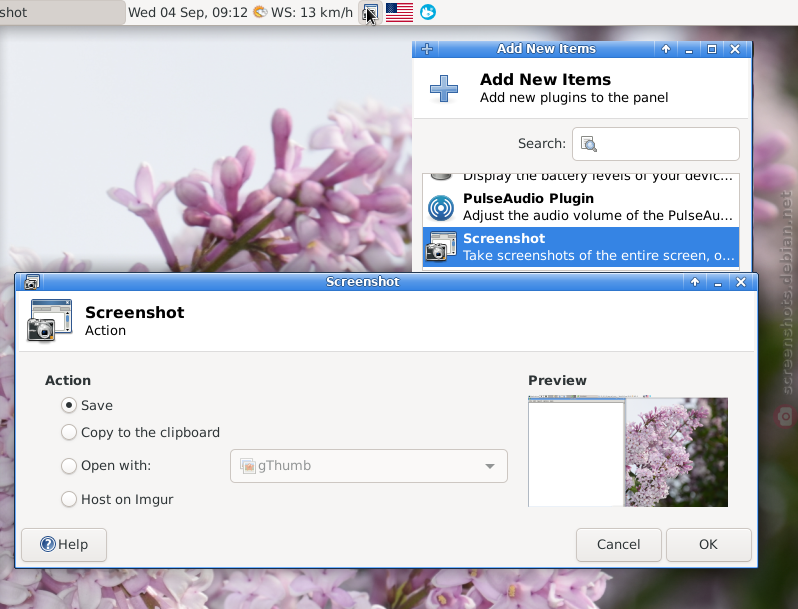The image size is (798, 609).
Task: Click the PulseAudio Plugin speaker icon
Action: pos(441,208)
